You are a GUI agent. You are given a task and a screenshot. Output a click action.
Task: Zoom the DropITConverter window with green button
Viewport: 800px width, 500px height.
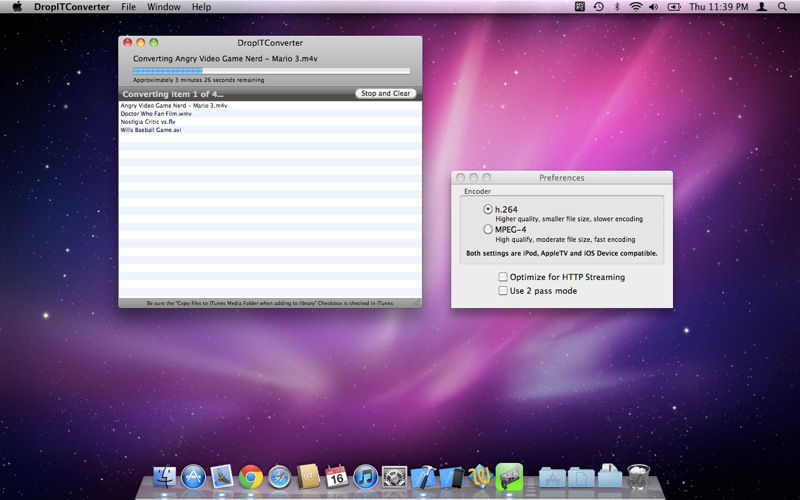click(x=154, y=43)
